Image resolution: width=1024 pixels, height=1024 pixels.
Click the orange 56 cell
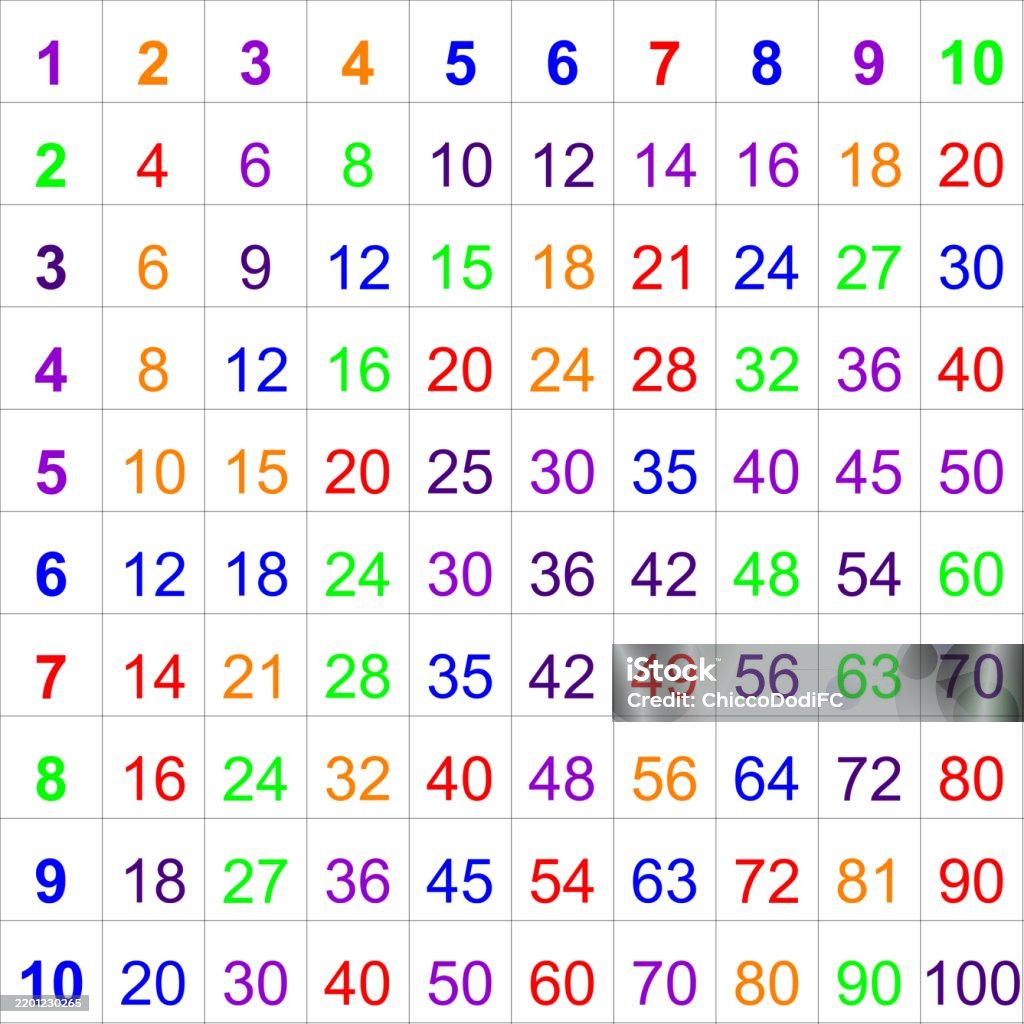(664, 778)
